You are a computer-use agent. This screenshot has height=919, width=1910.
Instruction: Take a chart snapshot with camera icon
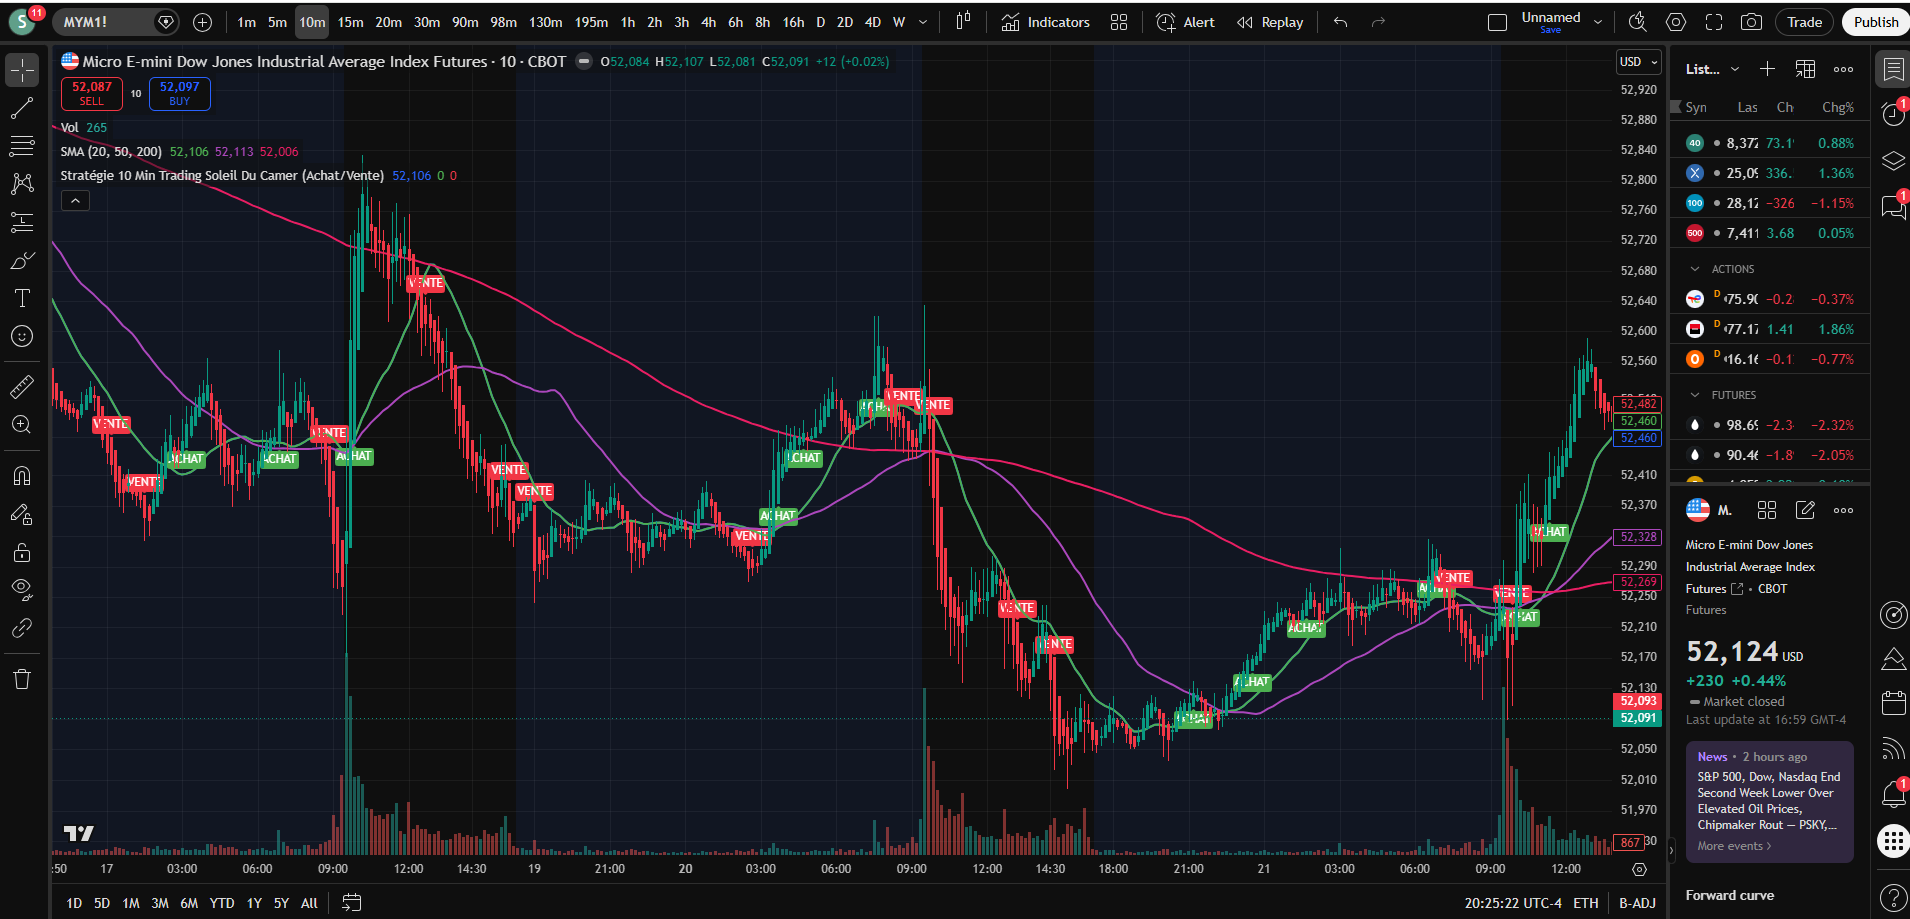click(1751, 22)
